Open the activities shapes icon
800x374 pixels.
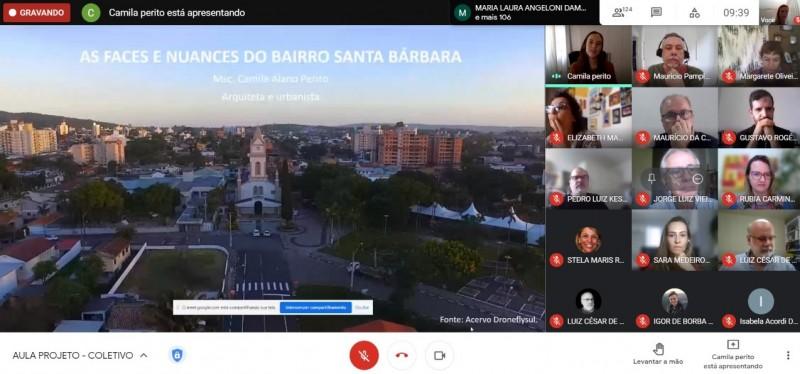pyautogui.click(x=694, y=13)
